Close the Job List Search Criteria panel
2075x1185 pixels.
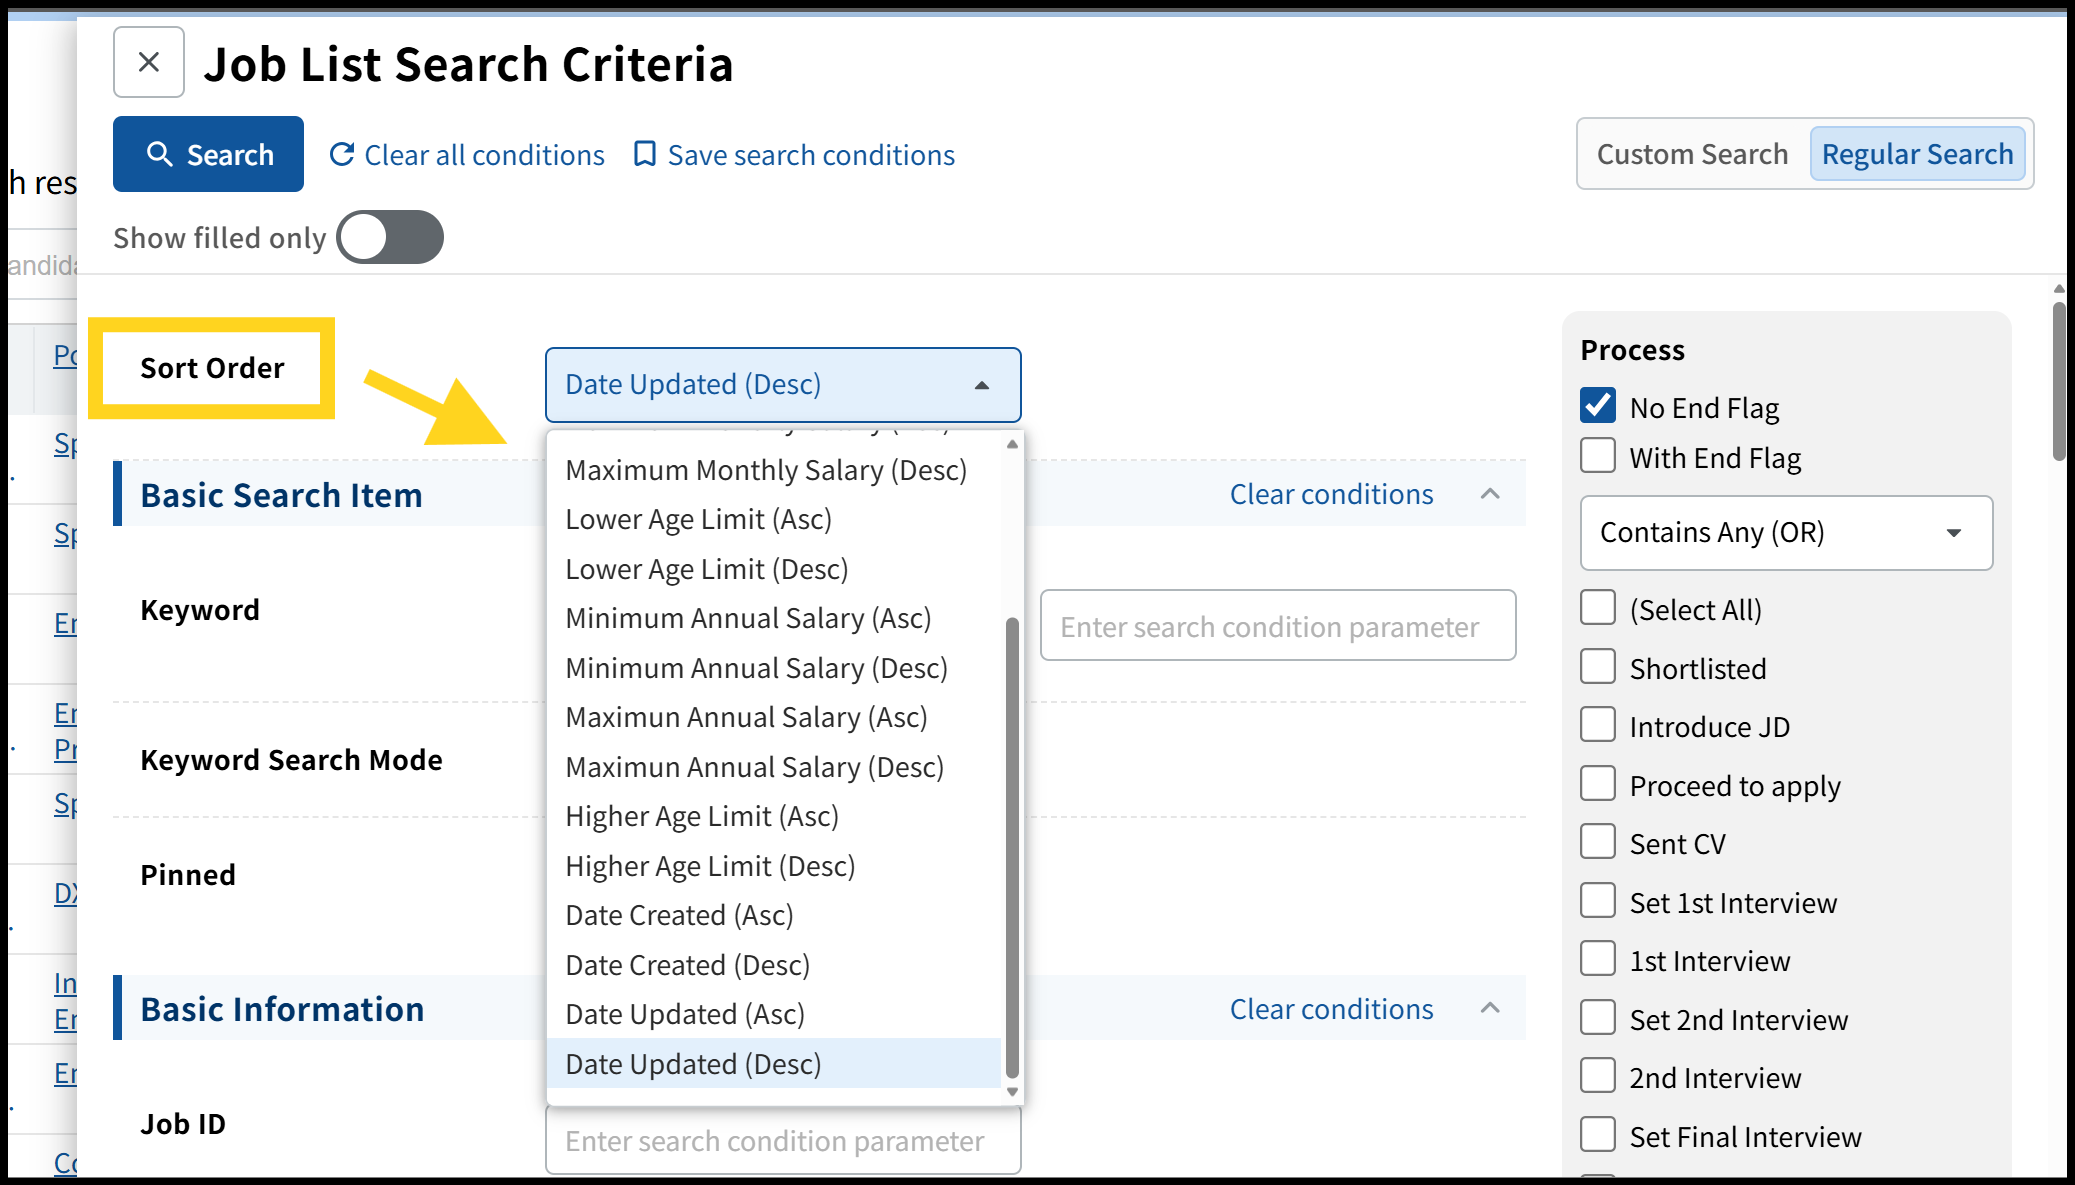(149, 63)
